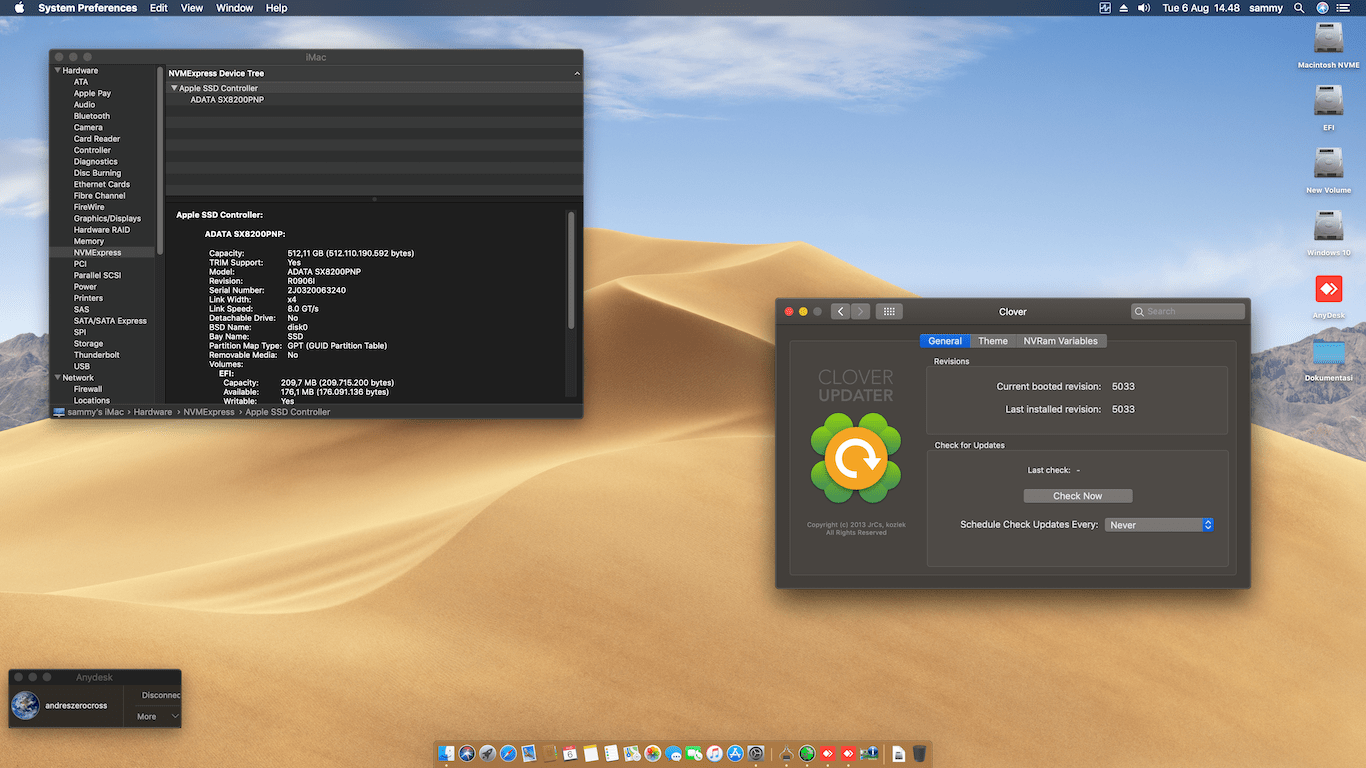Click the andreszerocross globe avatar in Anydesk
The height and width of the screenshot is (768, 1366).
25,706
